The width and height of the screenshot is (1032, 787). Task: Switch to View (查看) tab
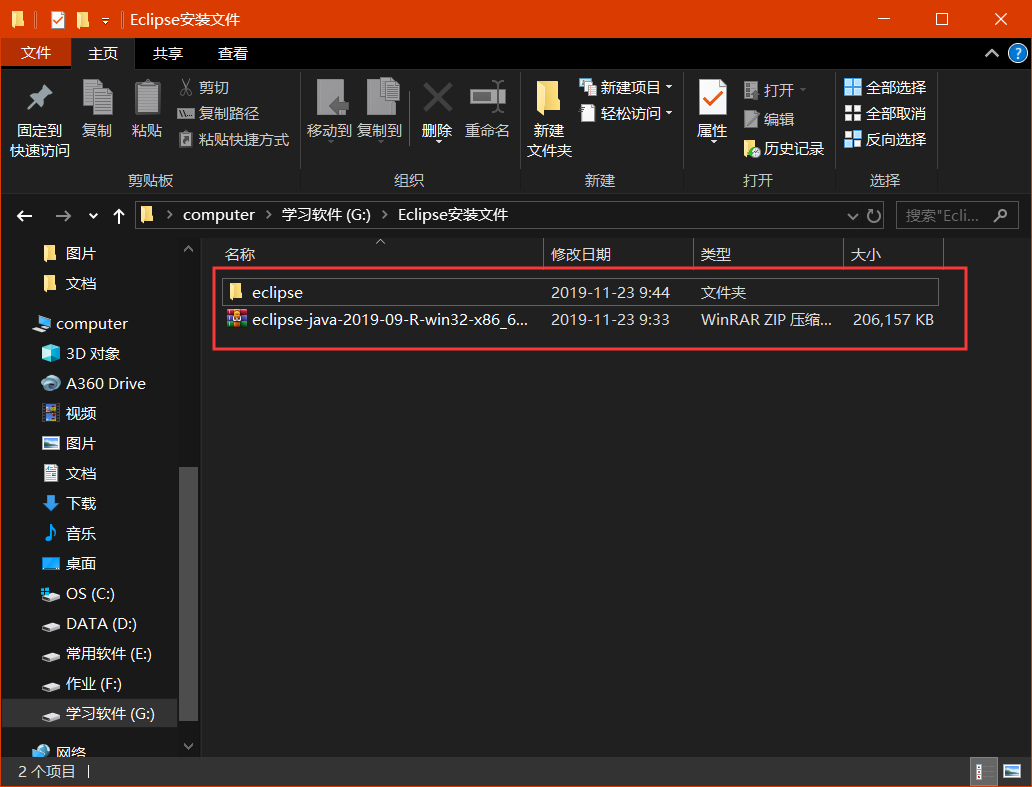[x=233, y=53]
